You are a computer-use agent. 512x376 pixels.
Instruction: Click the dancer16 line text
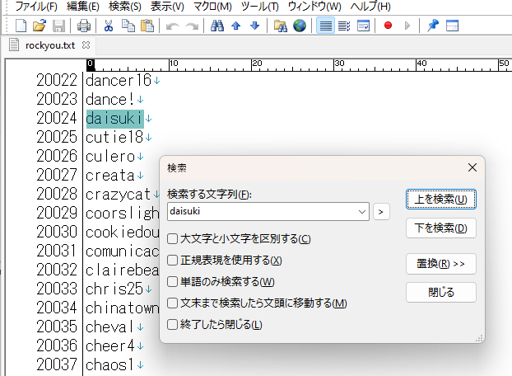(119, 80)
